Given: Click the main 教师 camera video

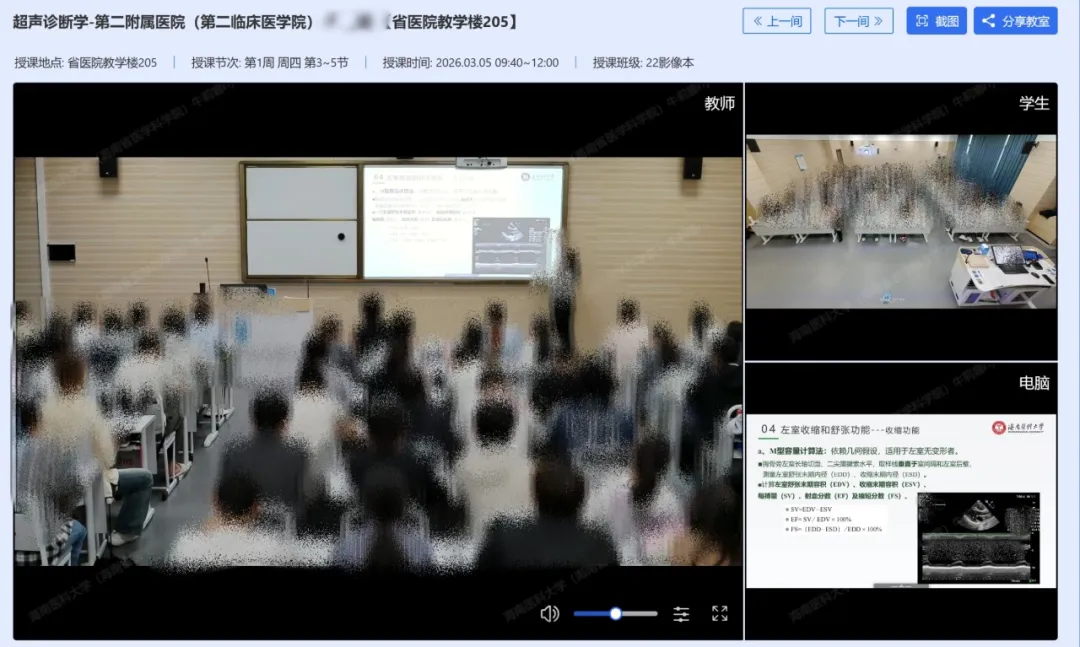Looking at the screenshot, I should [377, 360].
